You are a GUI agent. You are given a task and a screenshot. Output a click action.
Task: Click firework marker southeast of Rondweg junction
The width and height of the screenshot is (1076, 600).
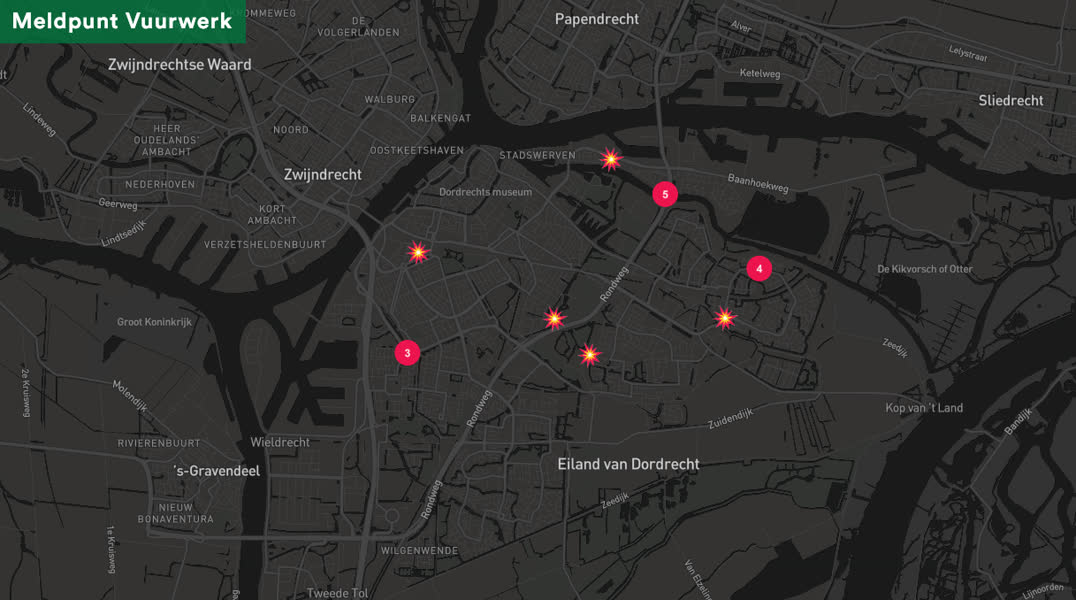pyautogui.click(x=589, y=355)
